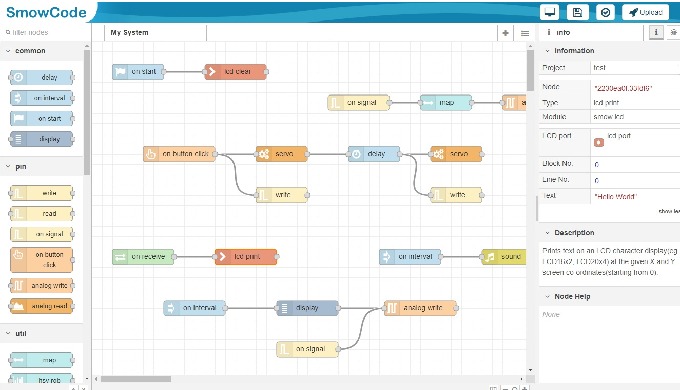Select the display palette node

[x=42, y=139]
